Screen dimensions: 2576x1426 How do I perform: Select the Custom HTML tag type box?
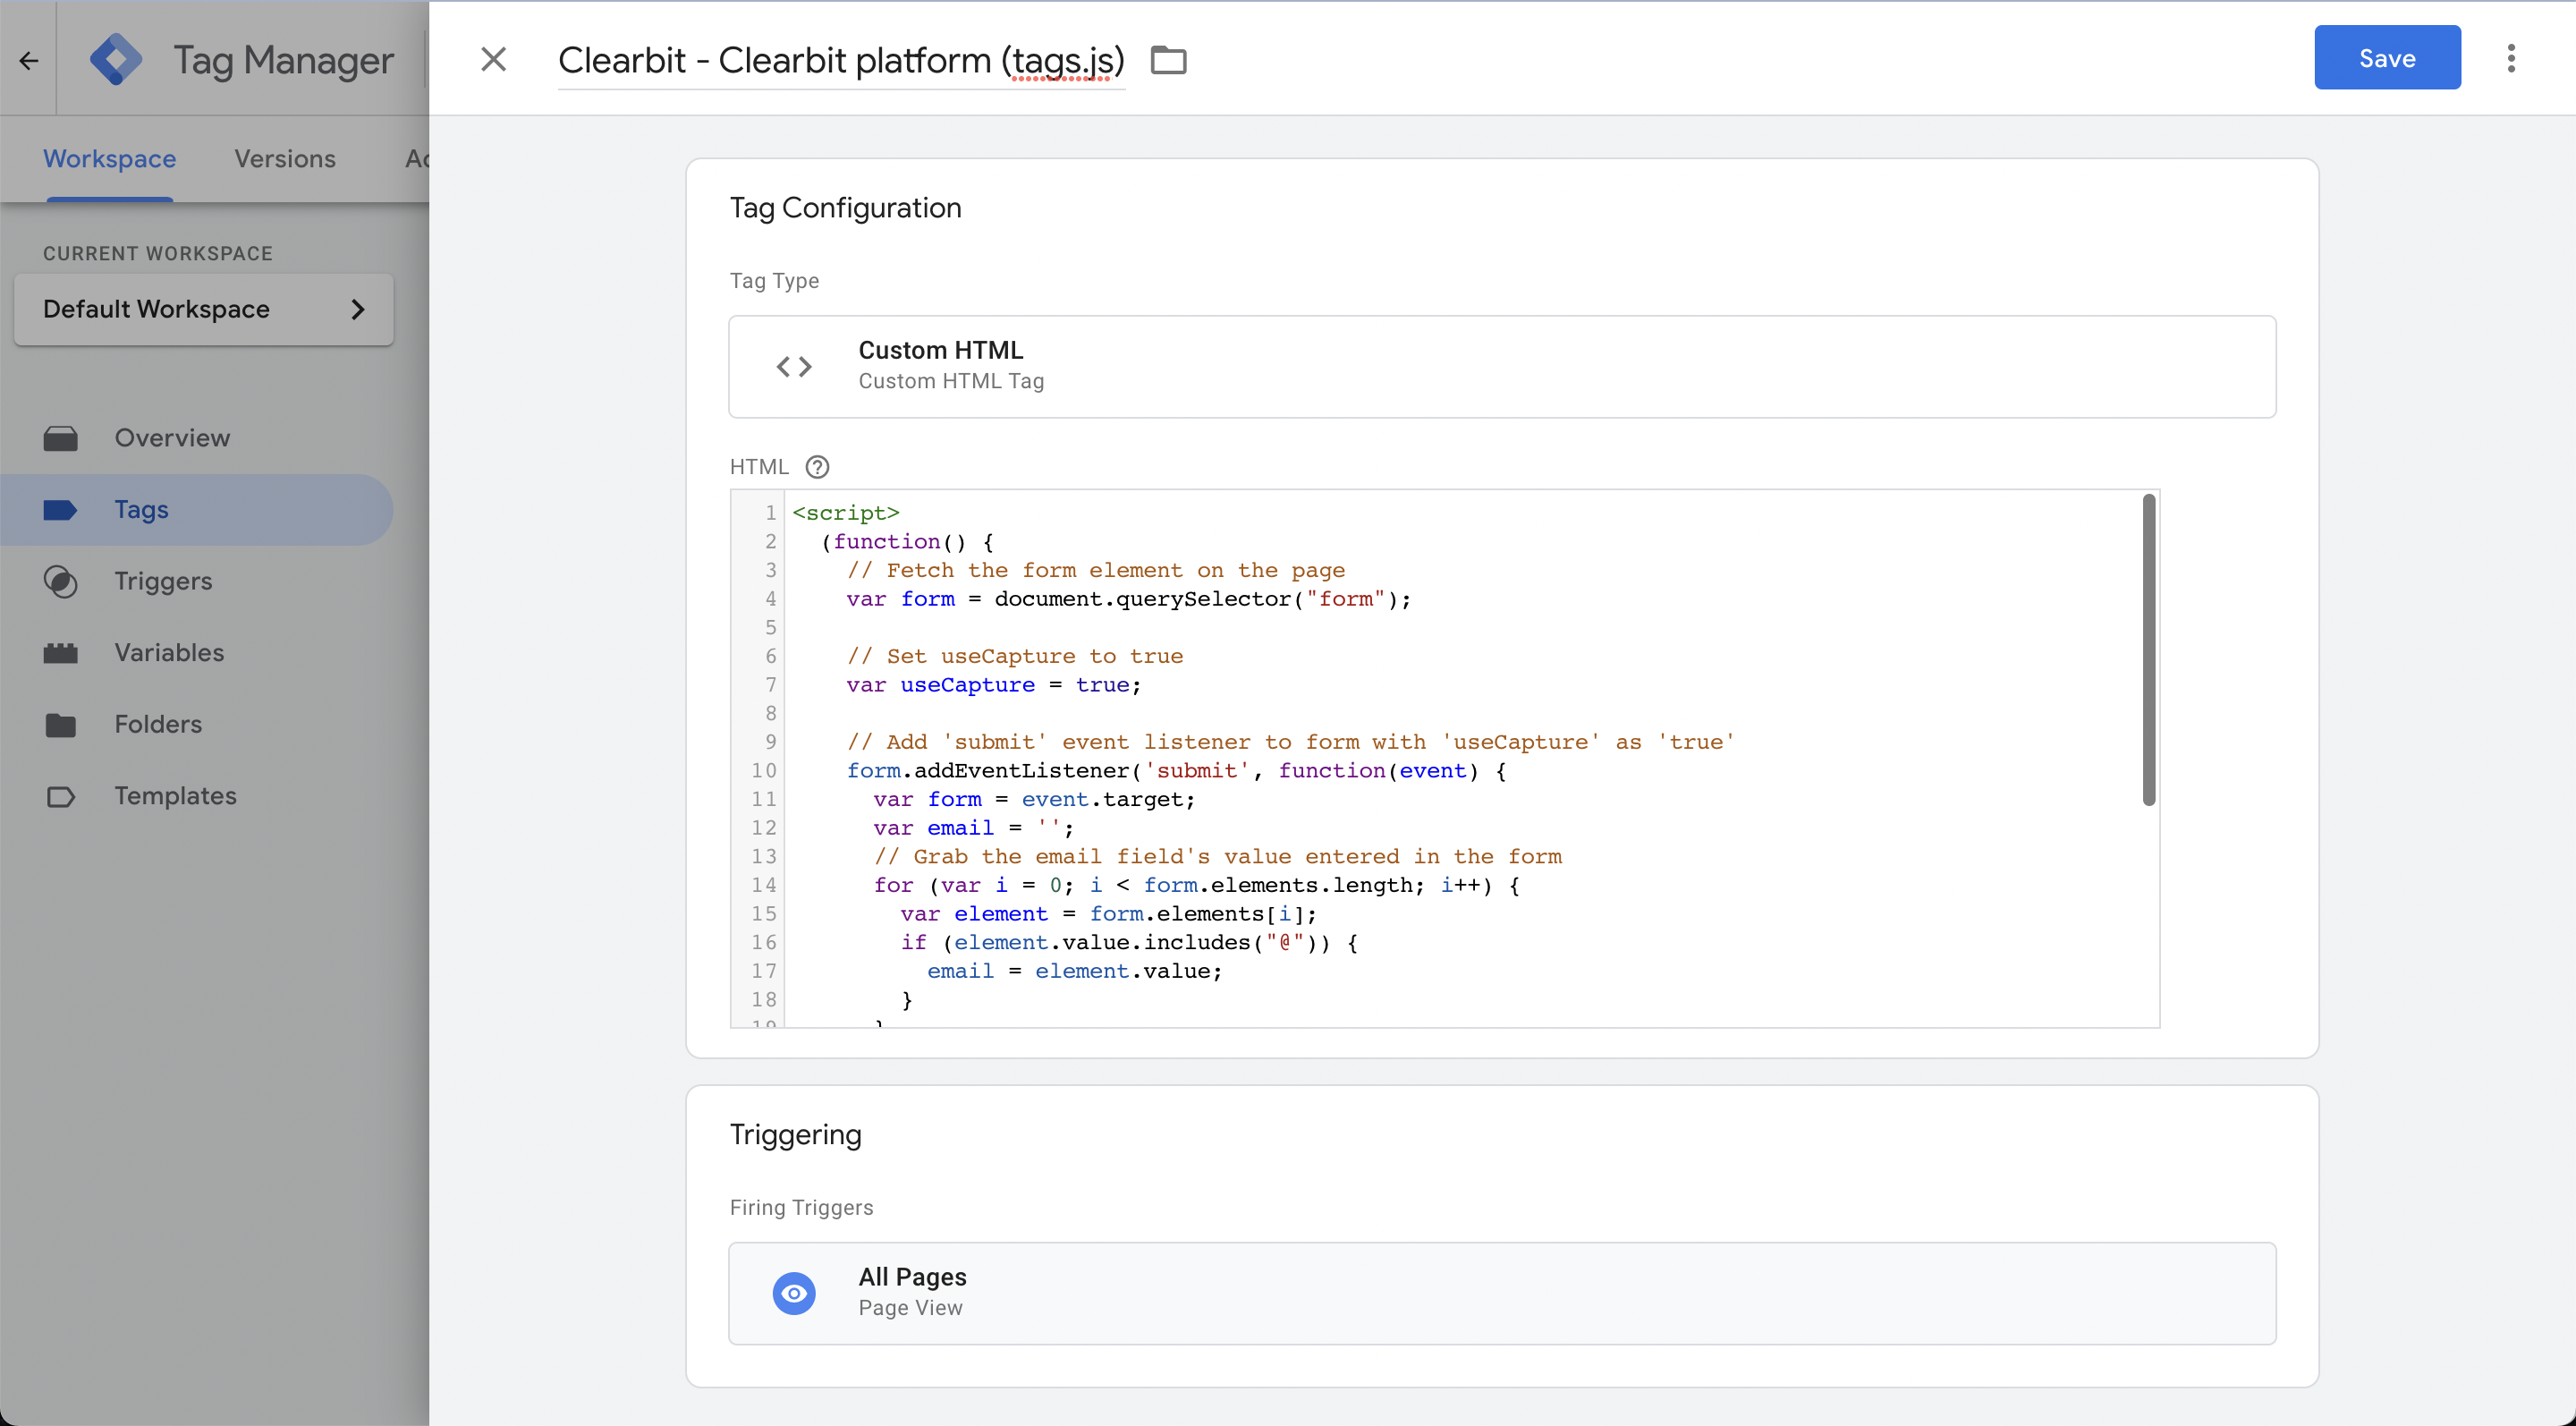(1502, 367)
